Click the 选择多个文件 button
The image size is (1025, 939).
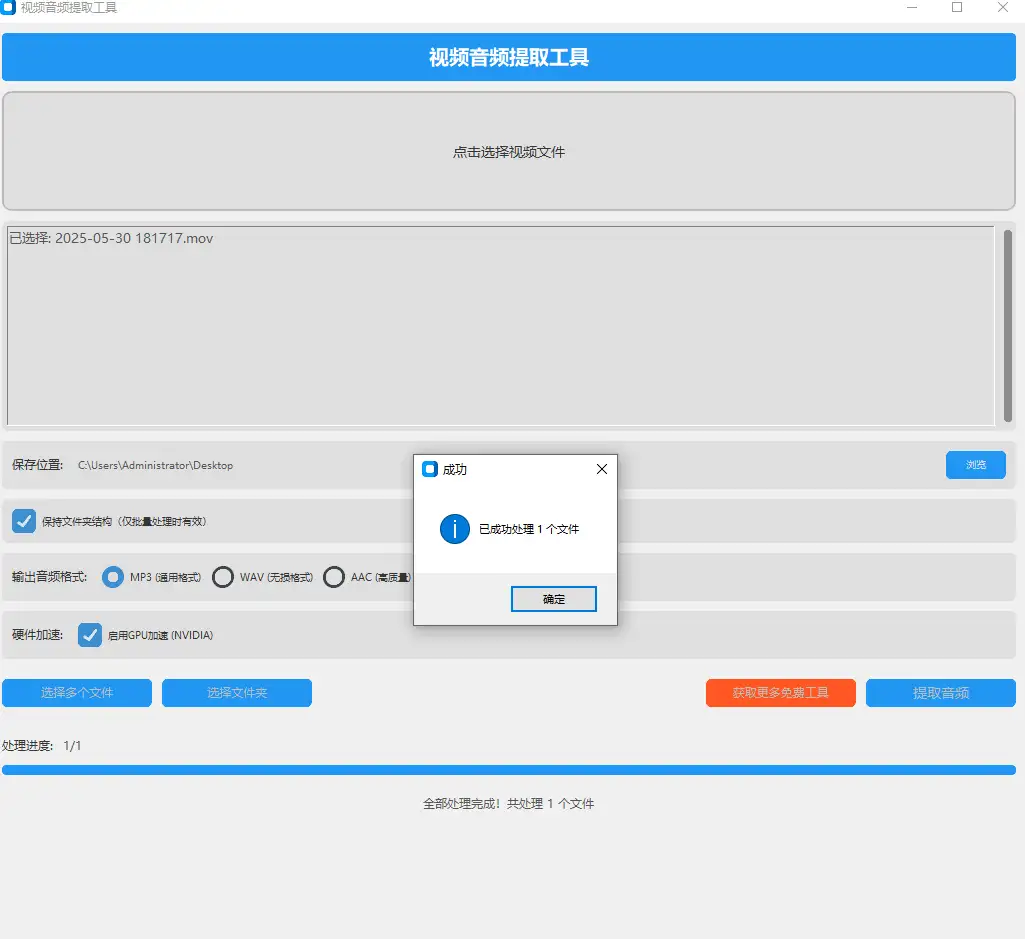pyautogui.click(x=77, y=693)
